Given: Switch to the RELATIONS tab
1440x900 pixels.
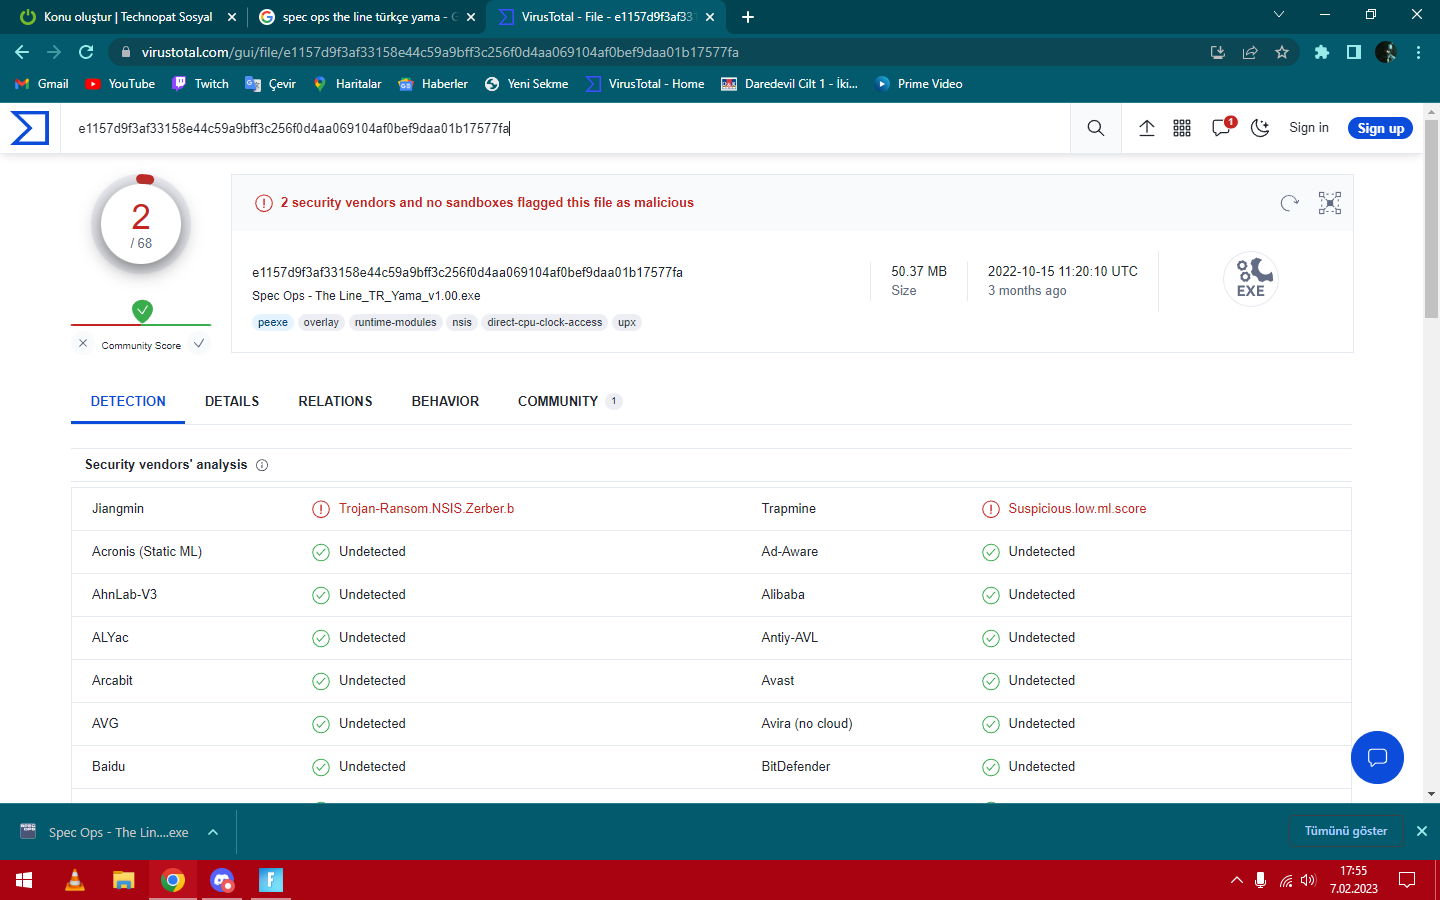Looking at the screenshot, I should point(335,401).
